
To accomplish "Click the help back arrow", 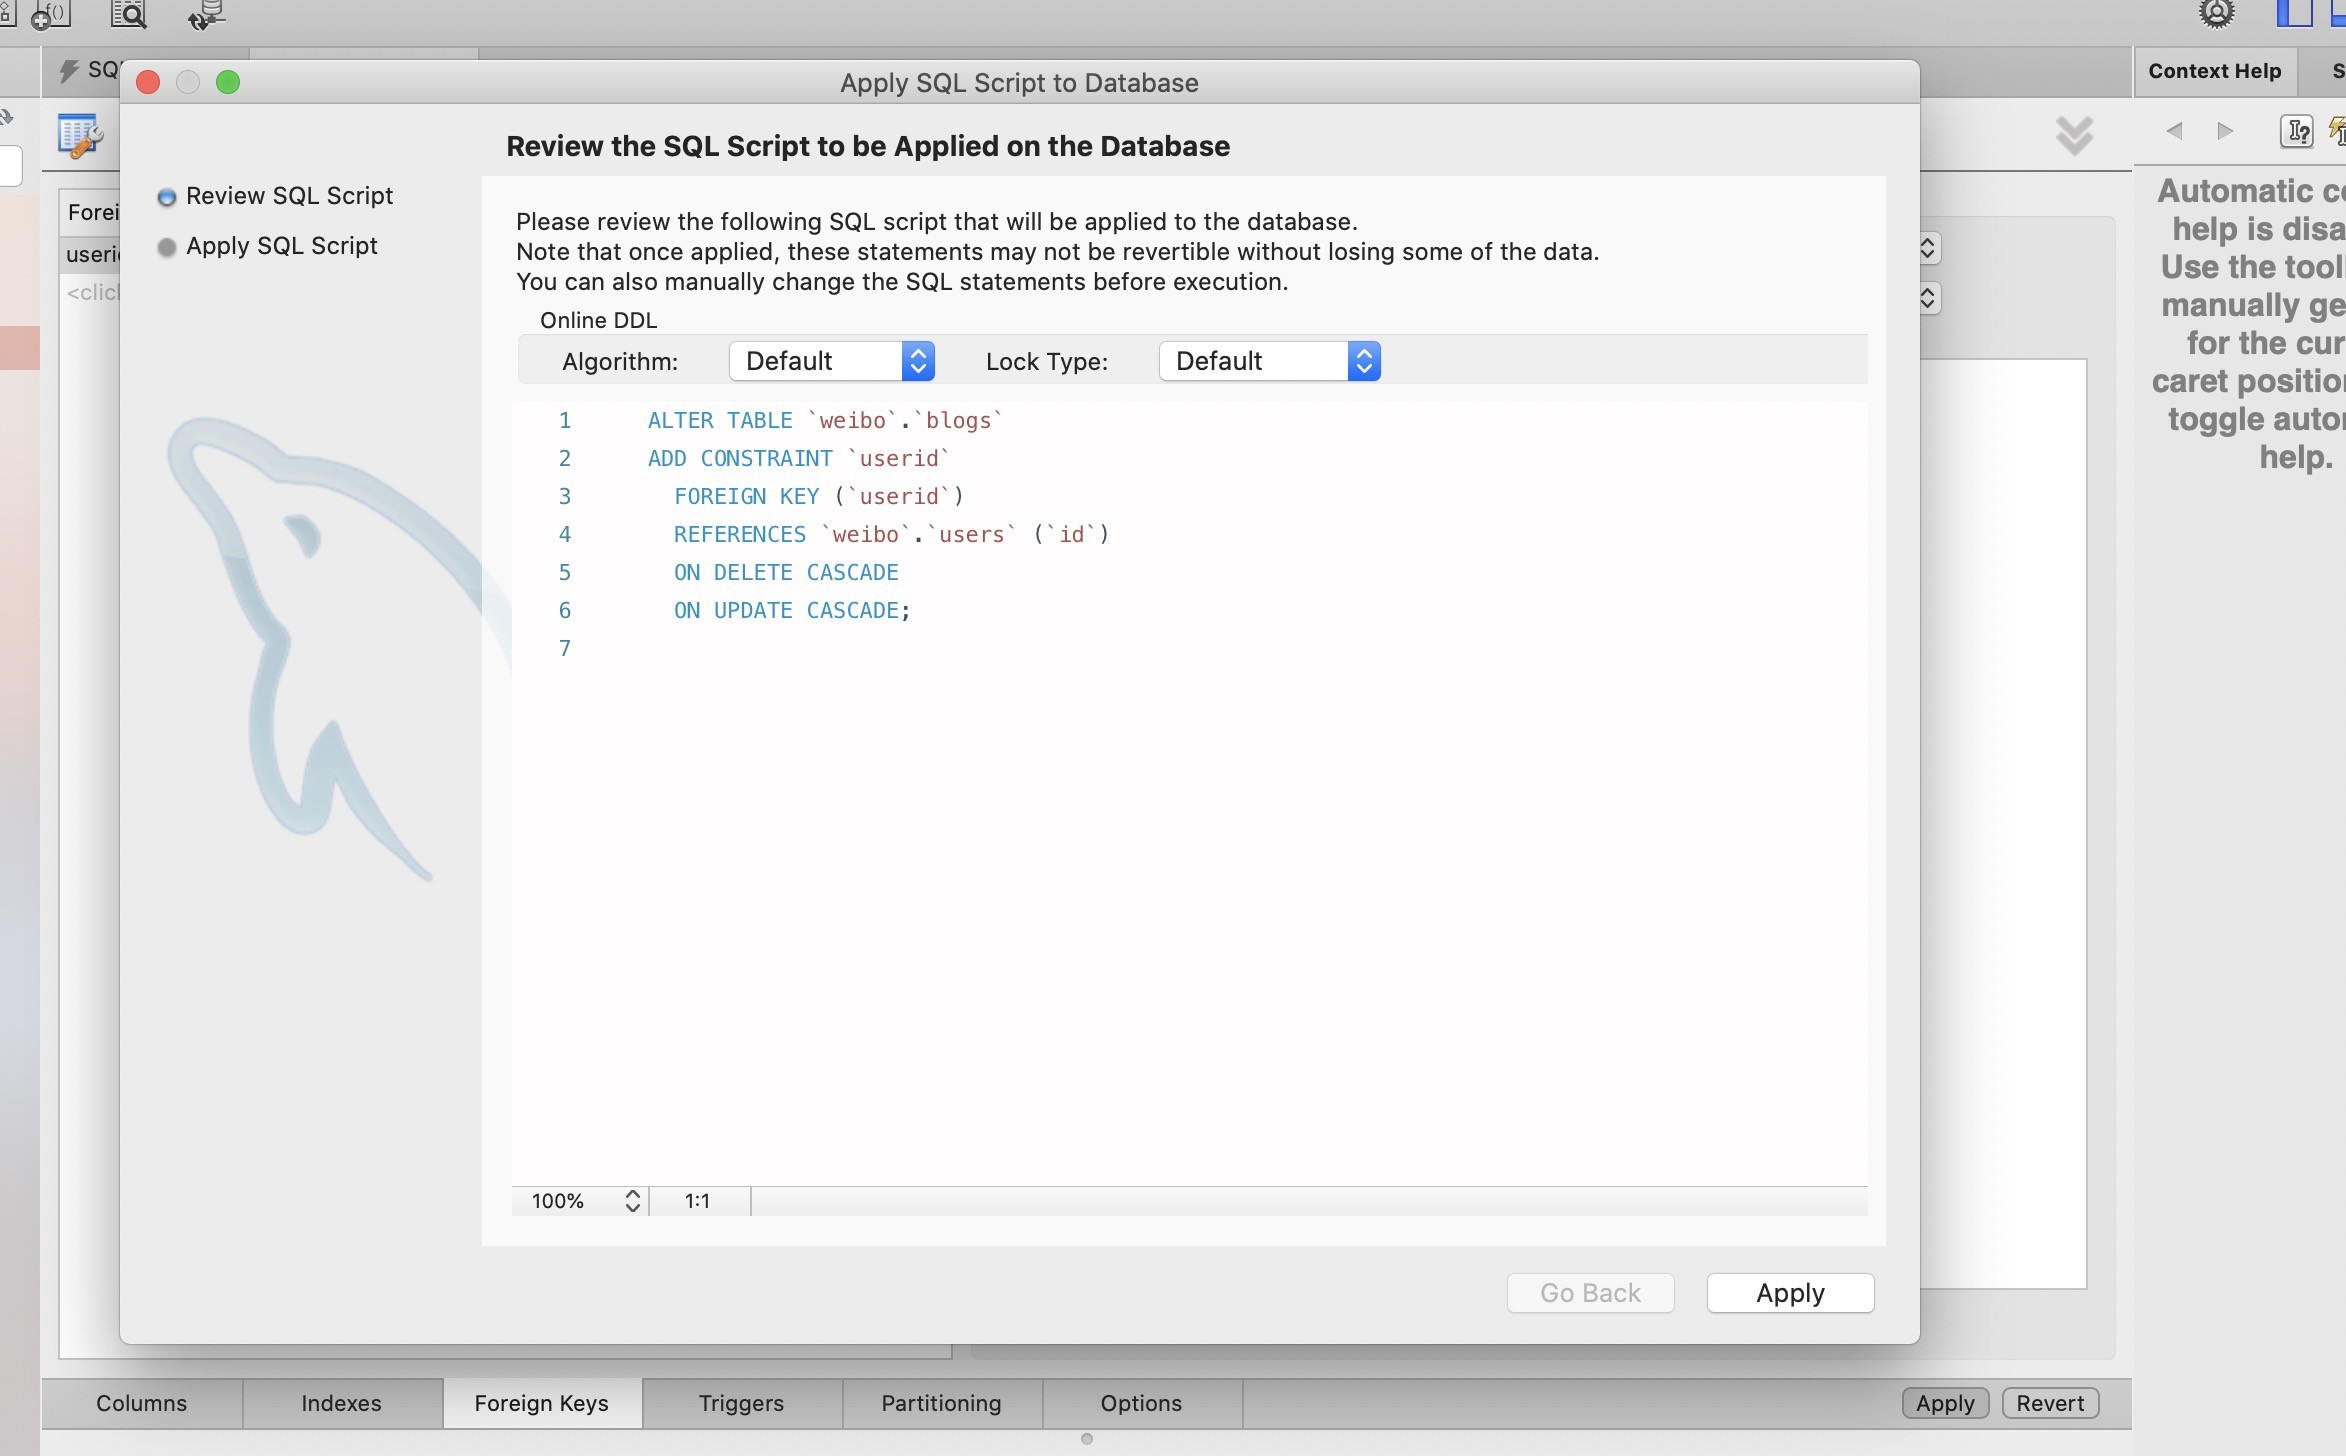I will click(2174, 131).
